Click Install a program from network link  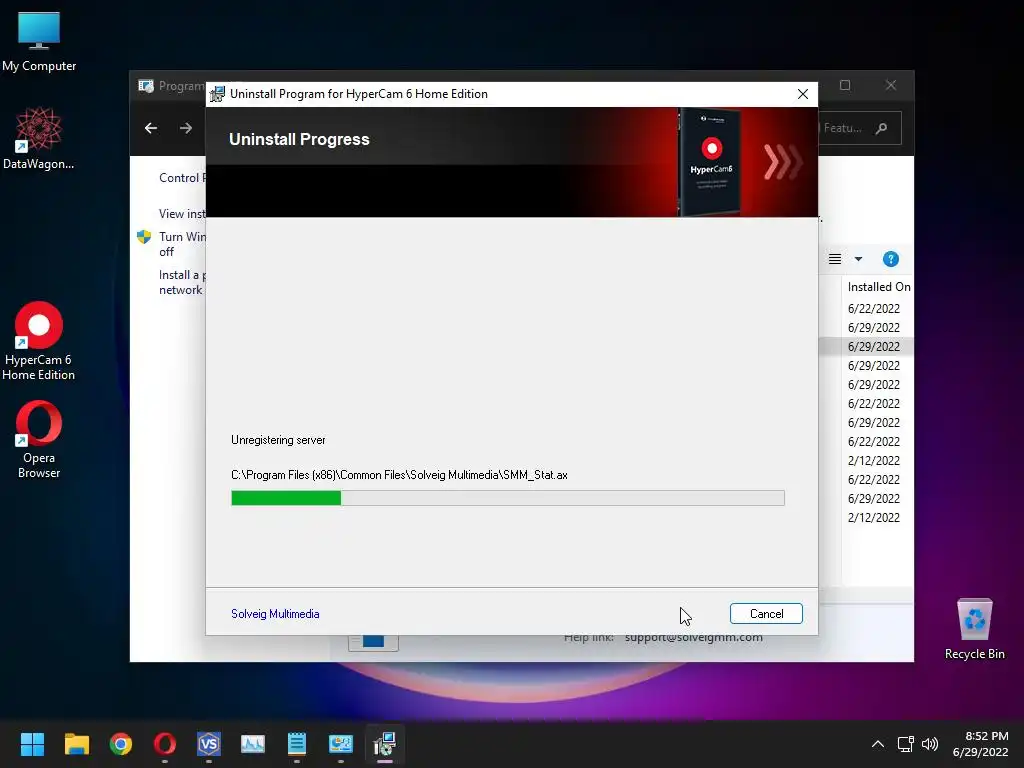(182, 283)
